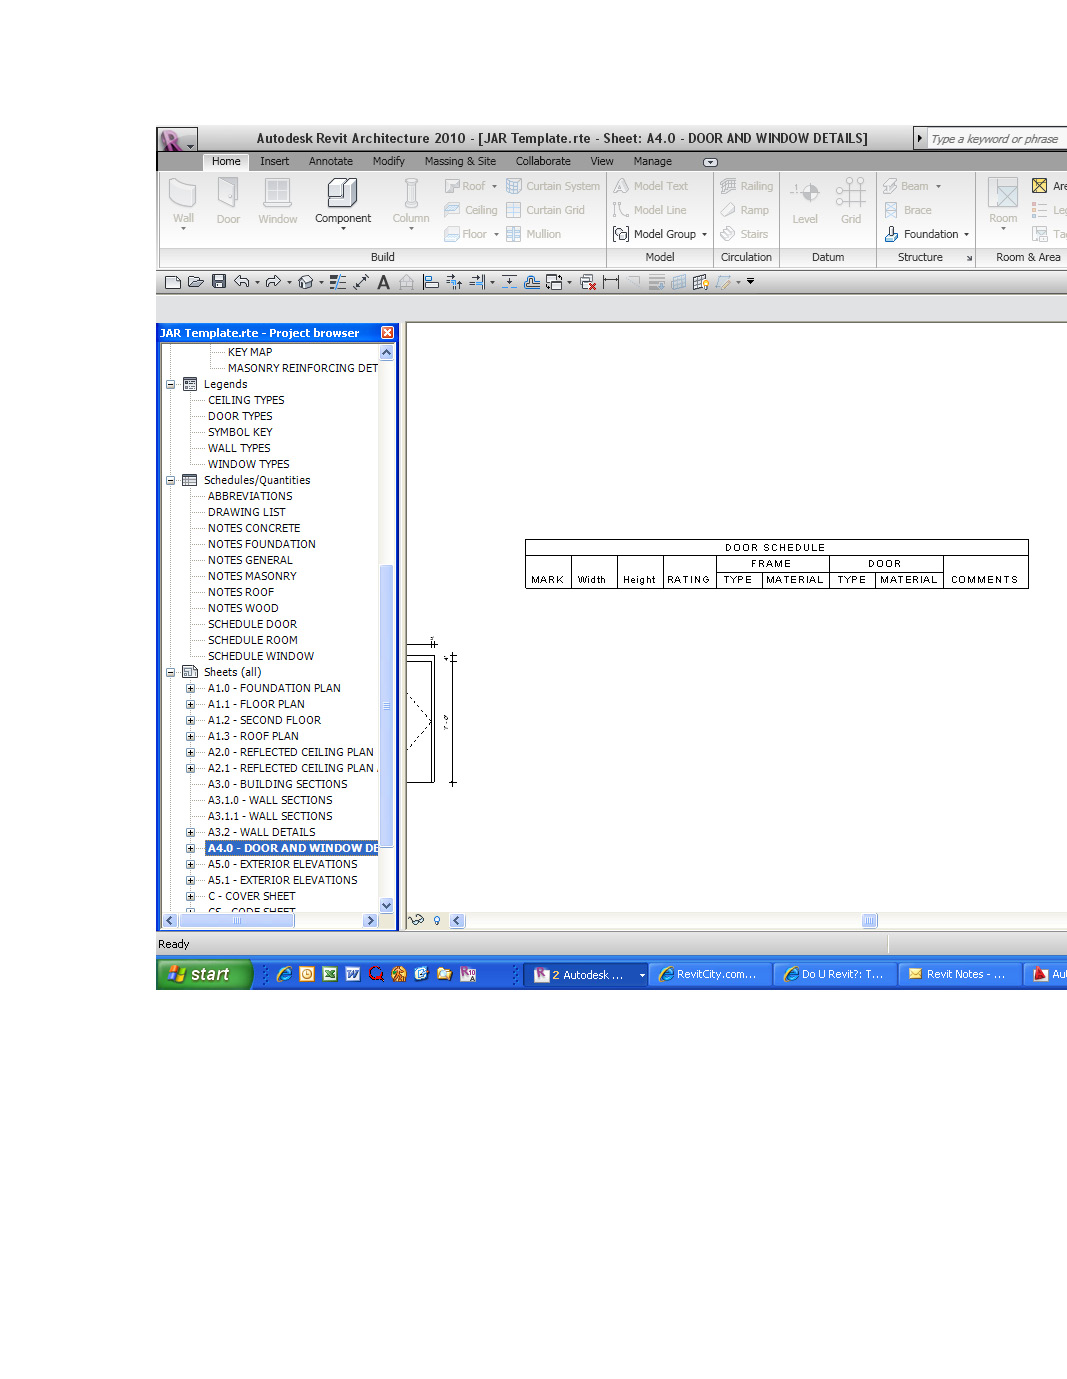
Task: Click the Project browser horizontal scrollbar thumb
Action: [237, 921]
